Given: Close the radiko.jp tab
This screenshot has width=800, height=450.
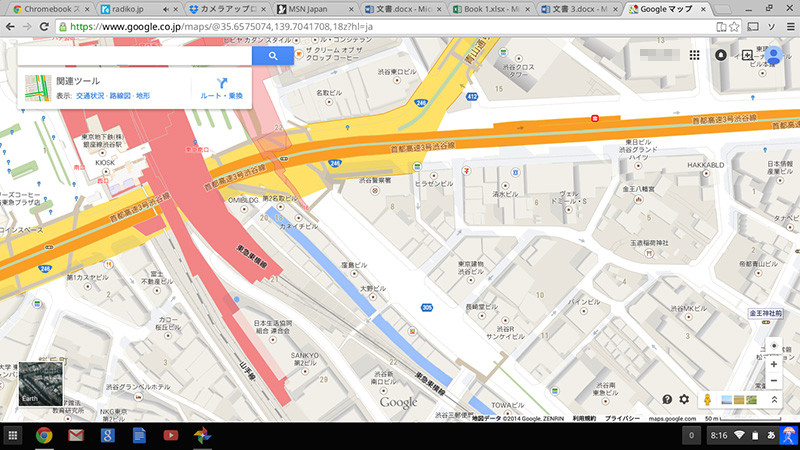Looking at the screenshot, I should pyautogui.click(x=176, y=9).
